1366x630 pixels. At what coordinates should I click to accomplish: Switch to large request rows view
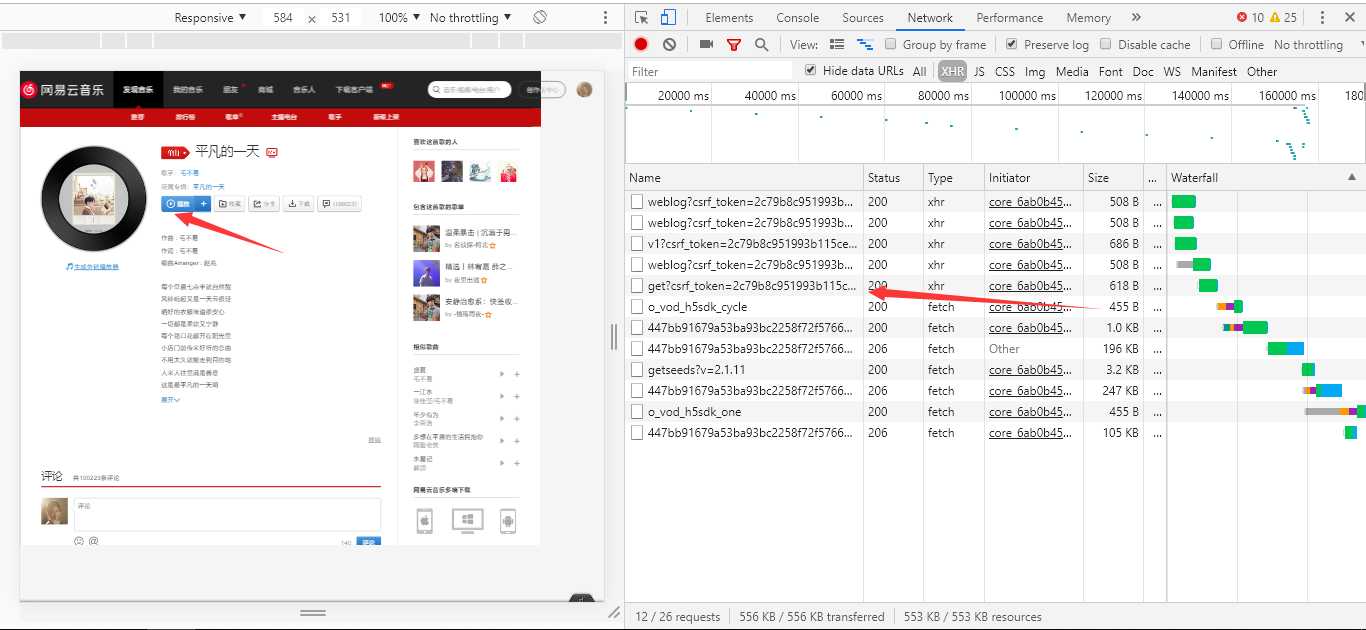837,45
